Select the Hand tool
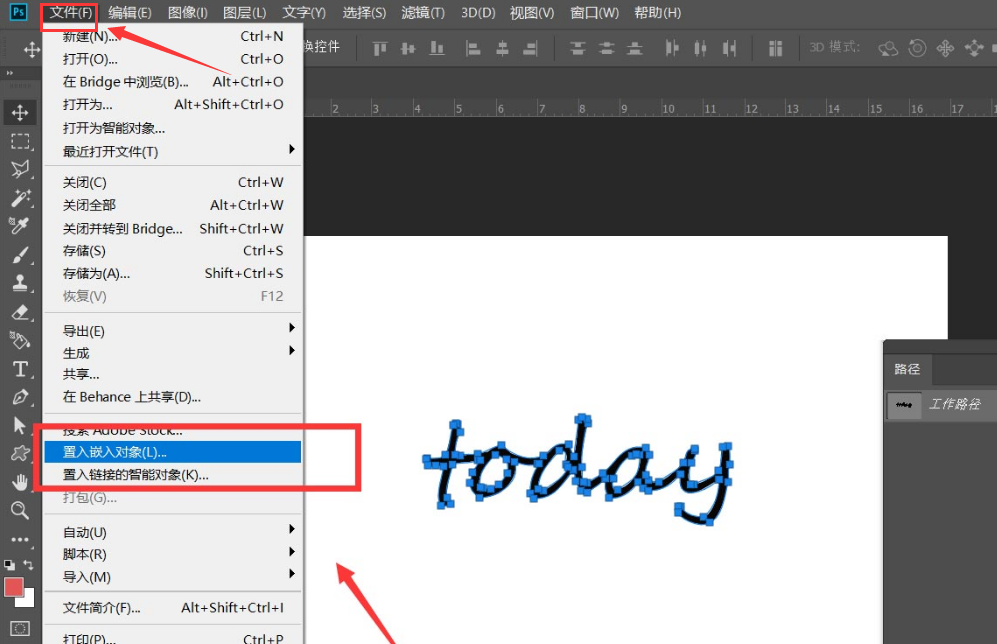The image size is (997, 644). 20,482
